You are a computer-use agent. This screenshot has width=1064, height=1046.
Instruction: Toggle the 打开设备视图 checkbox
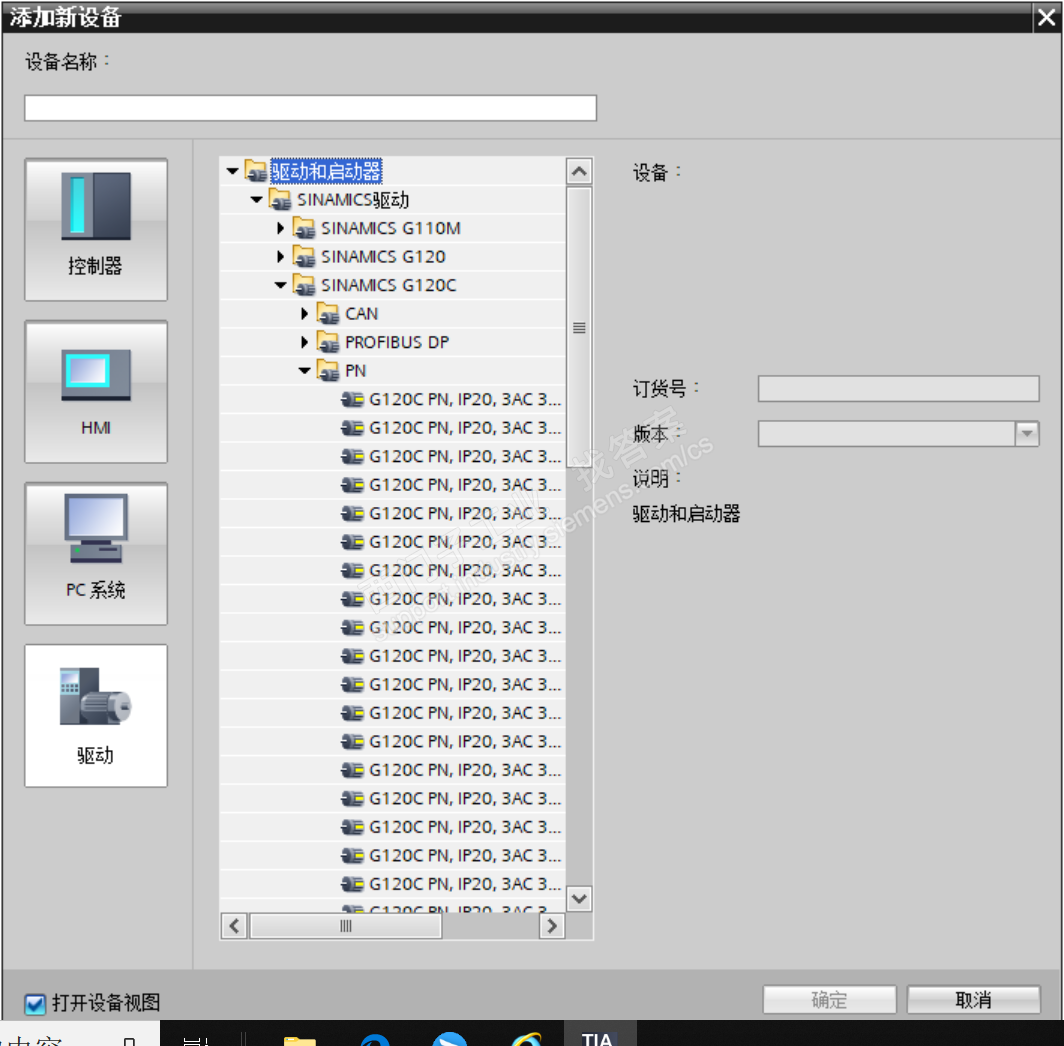pos(35,1004)
